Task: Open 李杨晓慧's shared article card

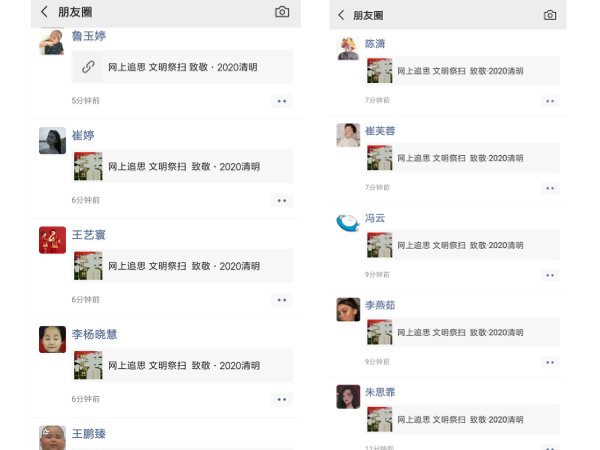Action: [182, 365]
